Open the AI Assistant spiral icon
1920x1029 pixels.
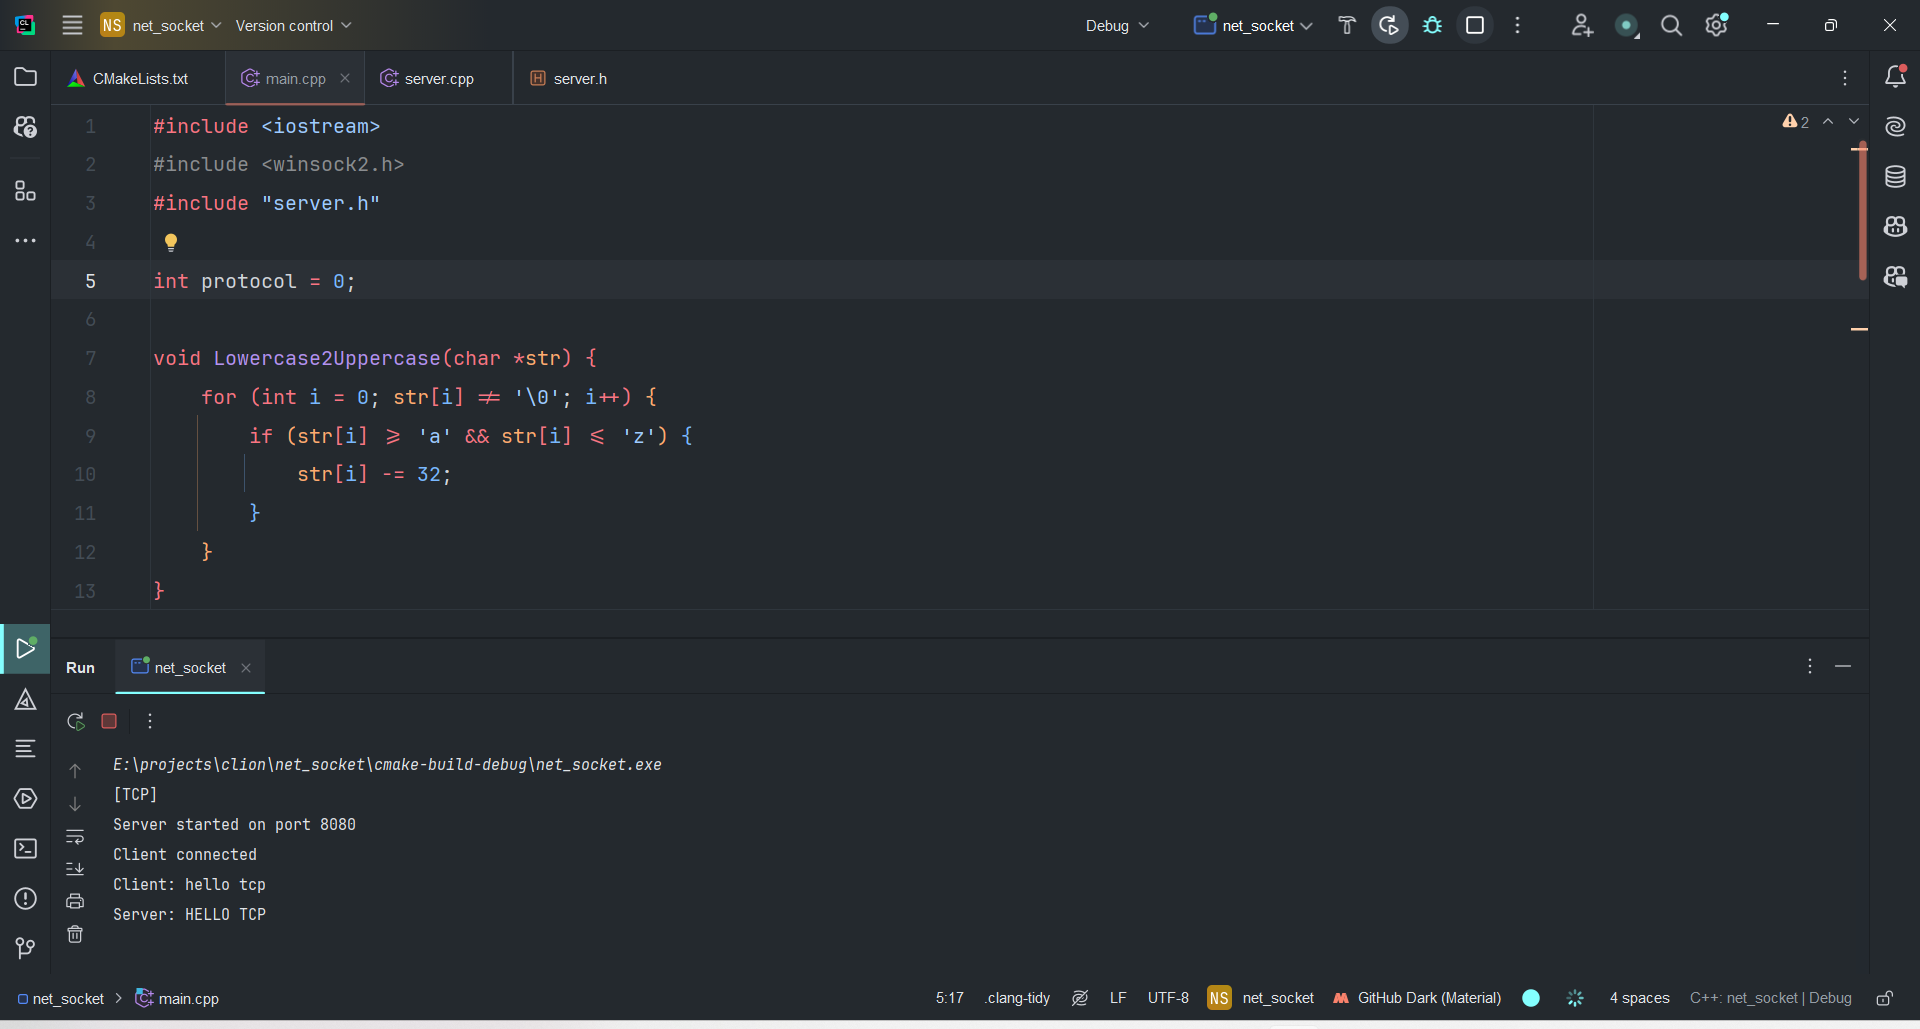pyautogui.click(x=1895, y=126)
